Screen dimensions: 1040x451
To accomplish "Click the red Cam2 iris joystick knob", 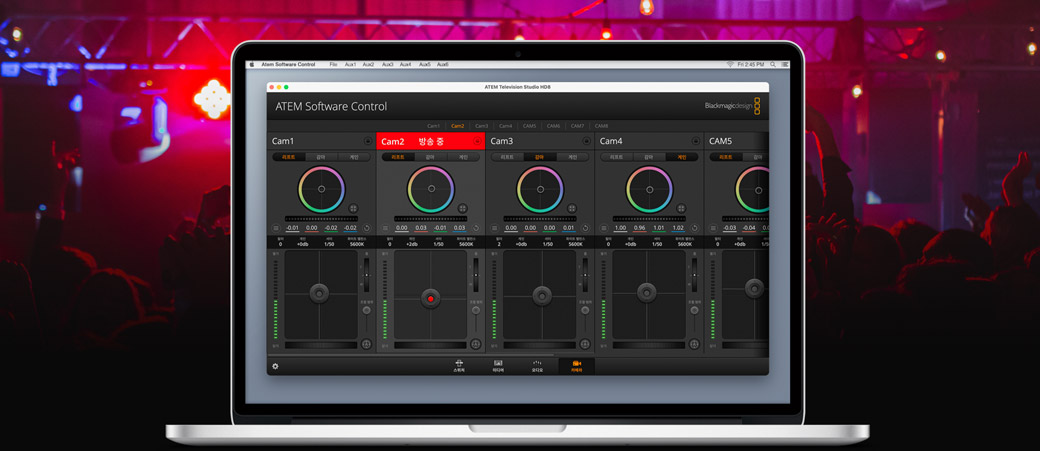I will [x=431, y=299].
